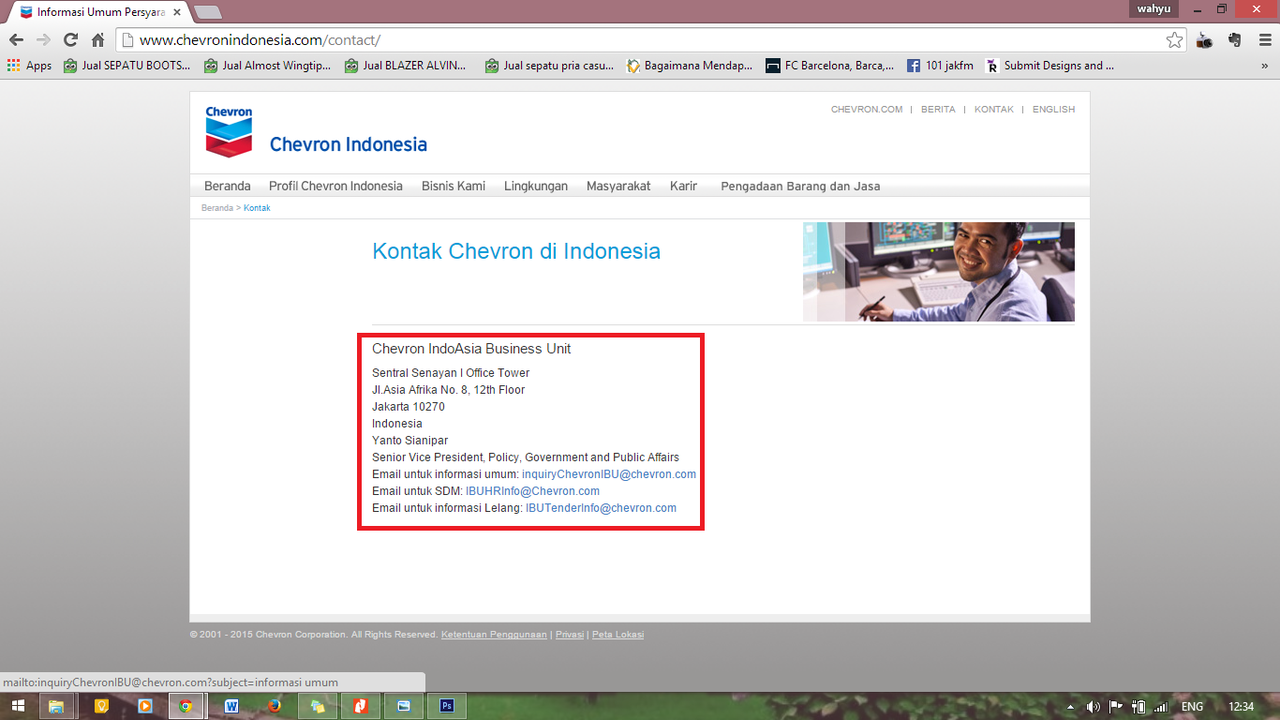Open the 'Profil Chevron Indonesia' menu
The image size is (1280, 720).
click(x=336, y=186)
